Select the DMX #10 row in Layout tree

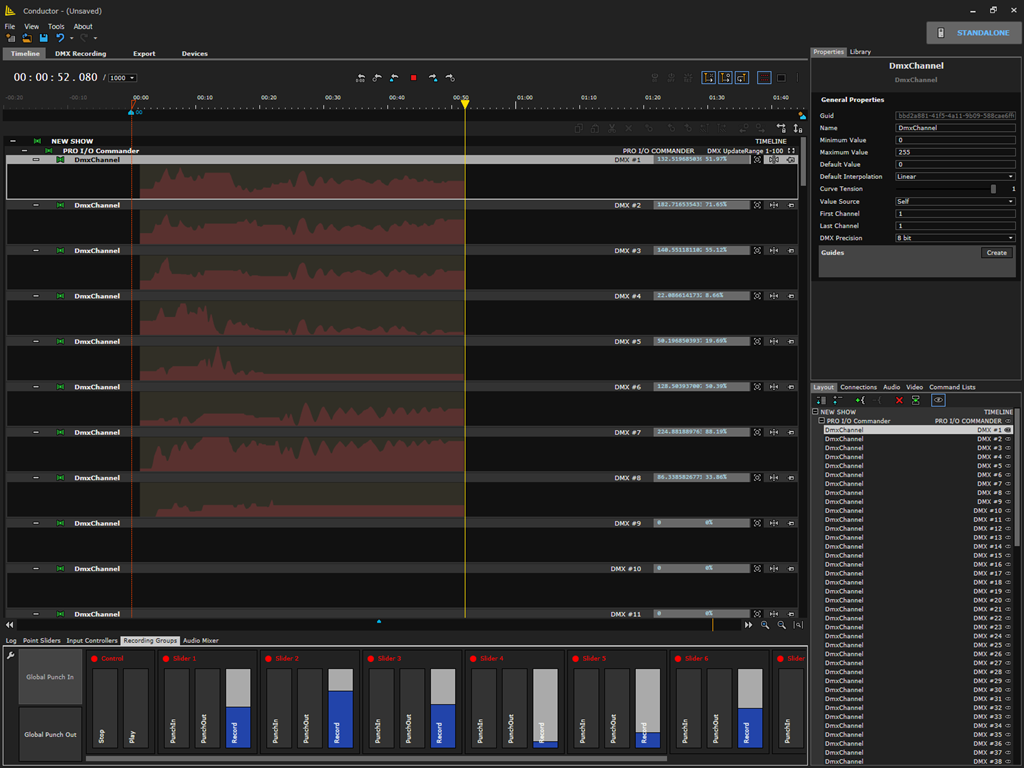coord(918,511)
